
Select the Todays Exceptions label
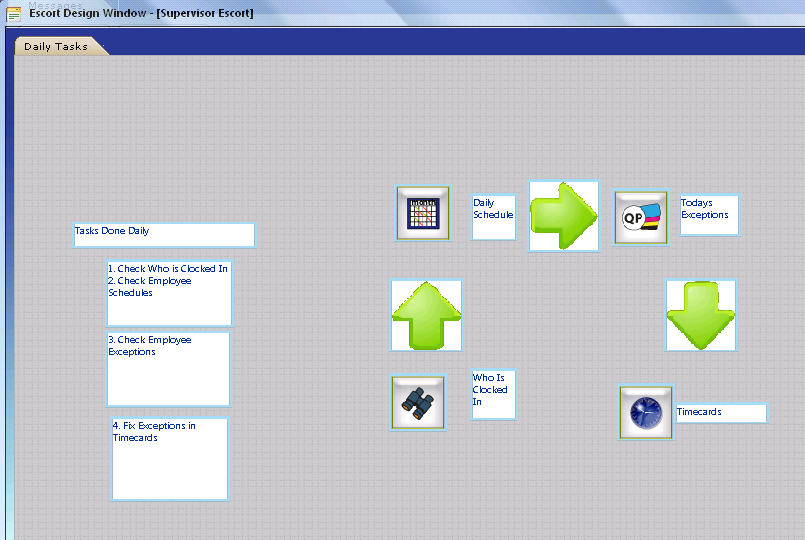[709, 215]
